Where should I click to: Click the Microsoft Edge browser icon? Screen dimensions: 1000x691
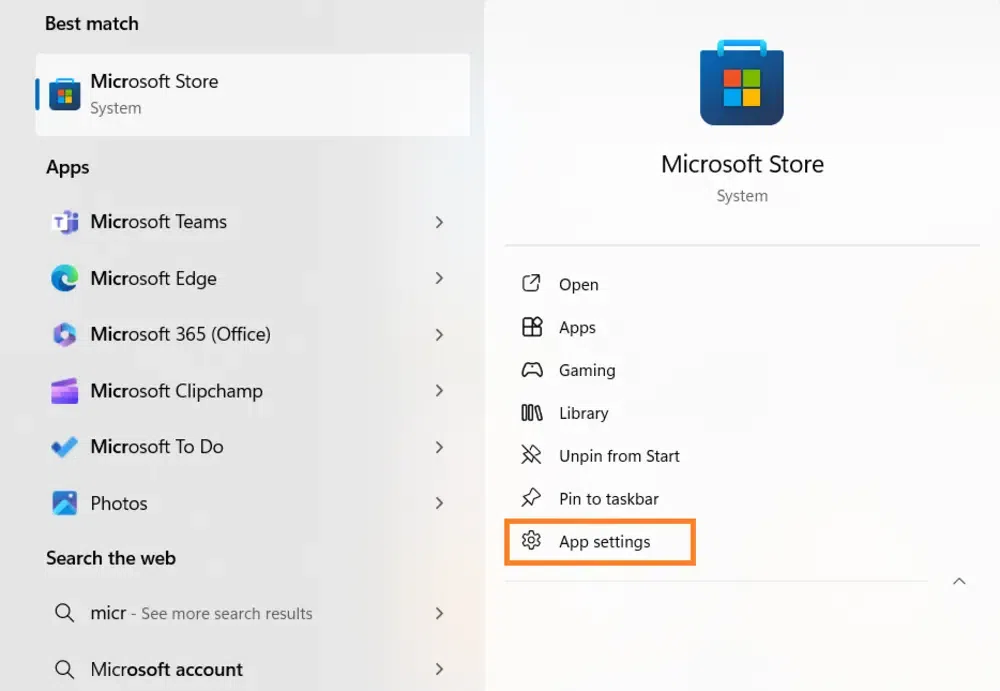[64, 278]
